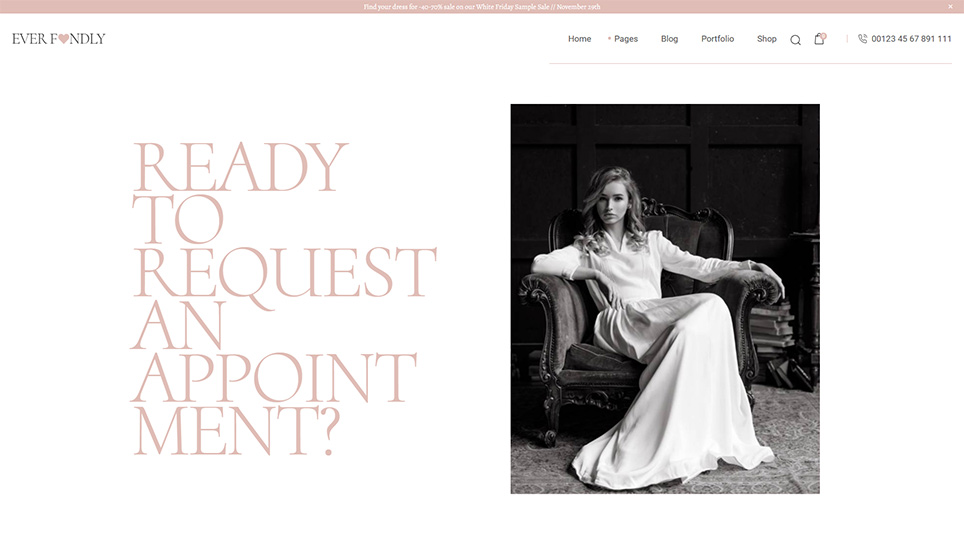Click the MENT? line of the headline
Screen dimensions: 964x538
236,431
